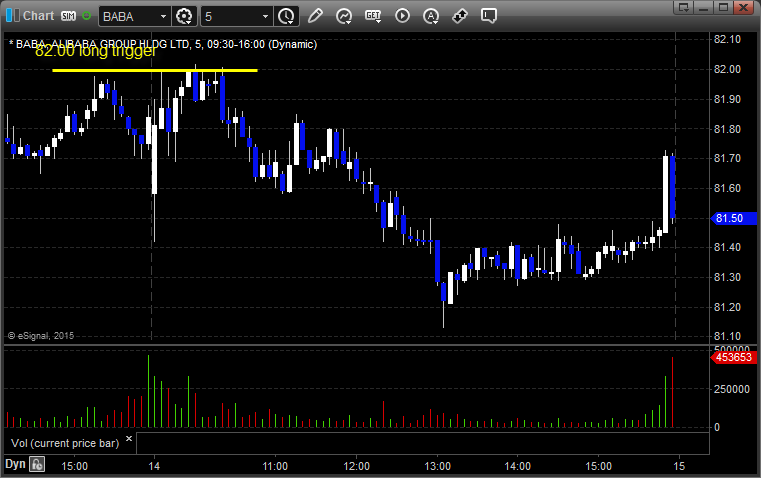Open the studies chart-line icon
The image size is (761, 478).
click(344, 16)
